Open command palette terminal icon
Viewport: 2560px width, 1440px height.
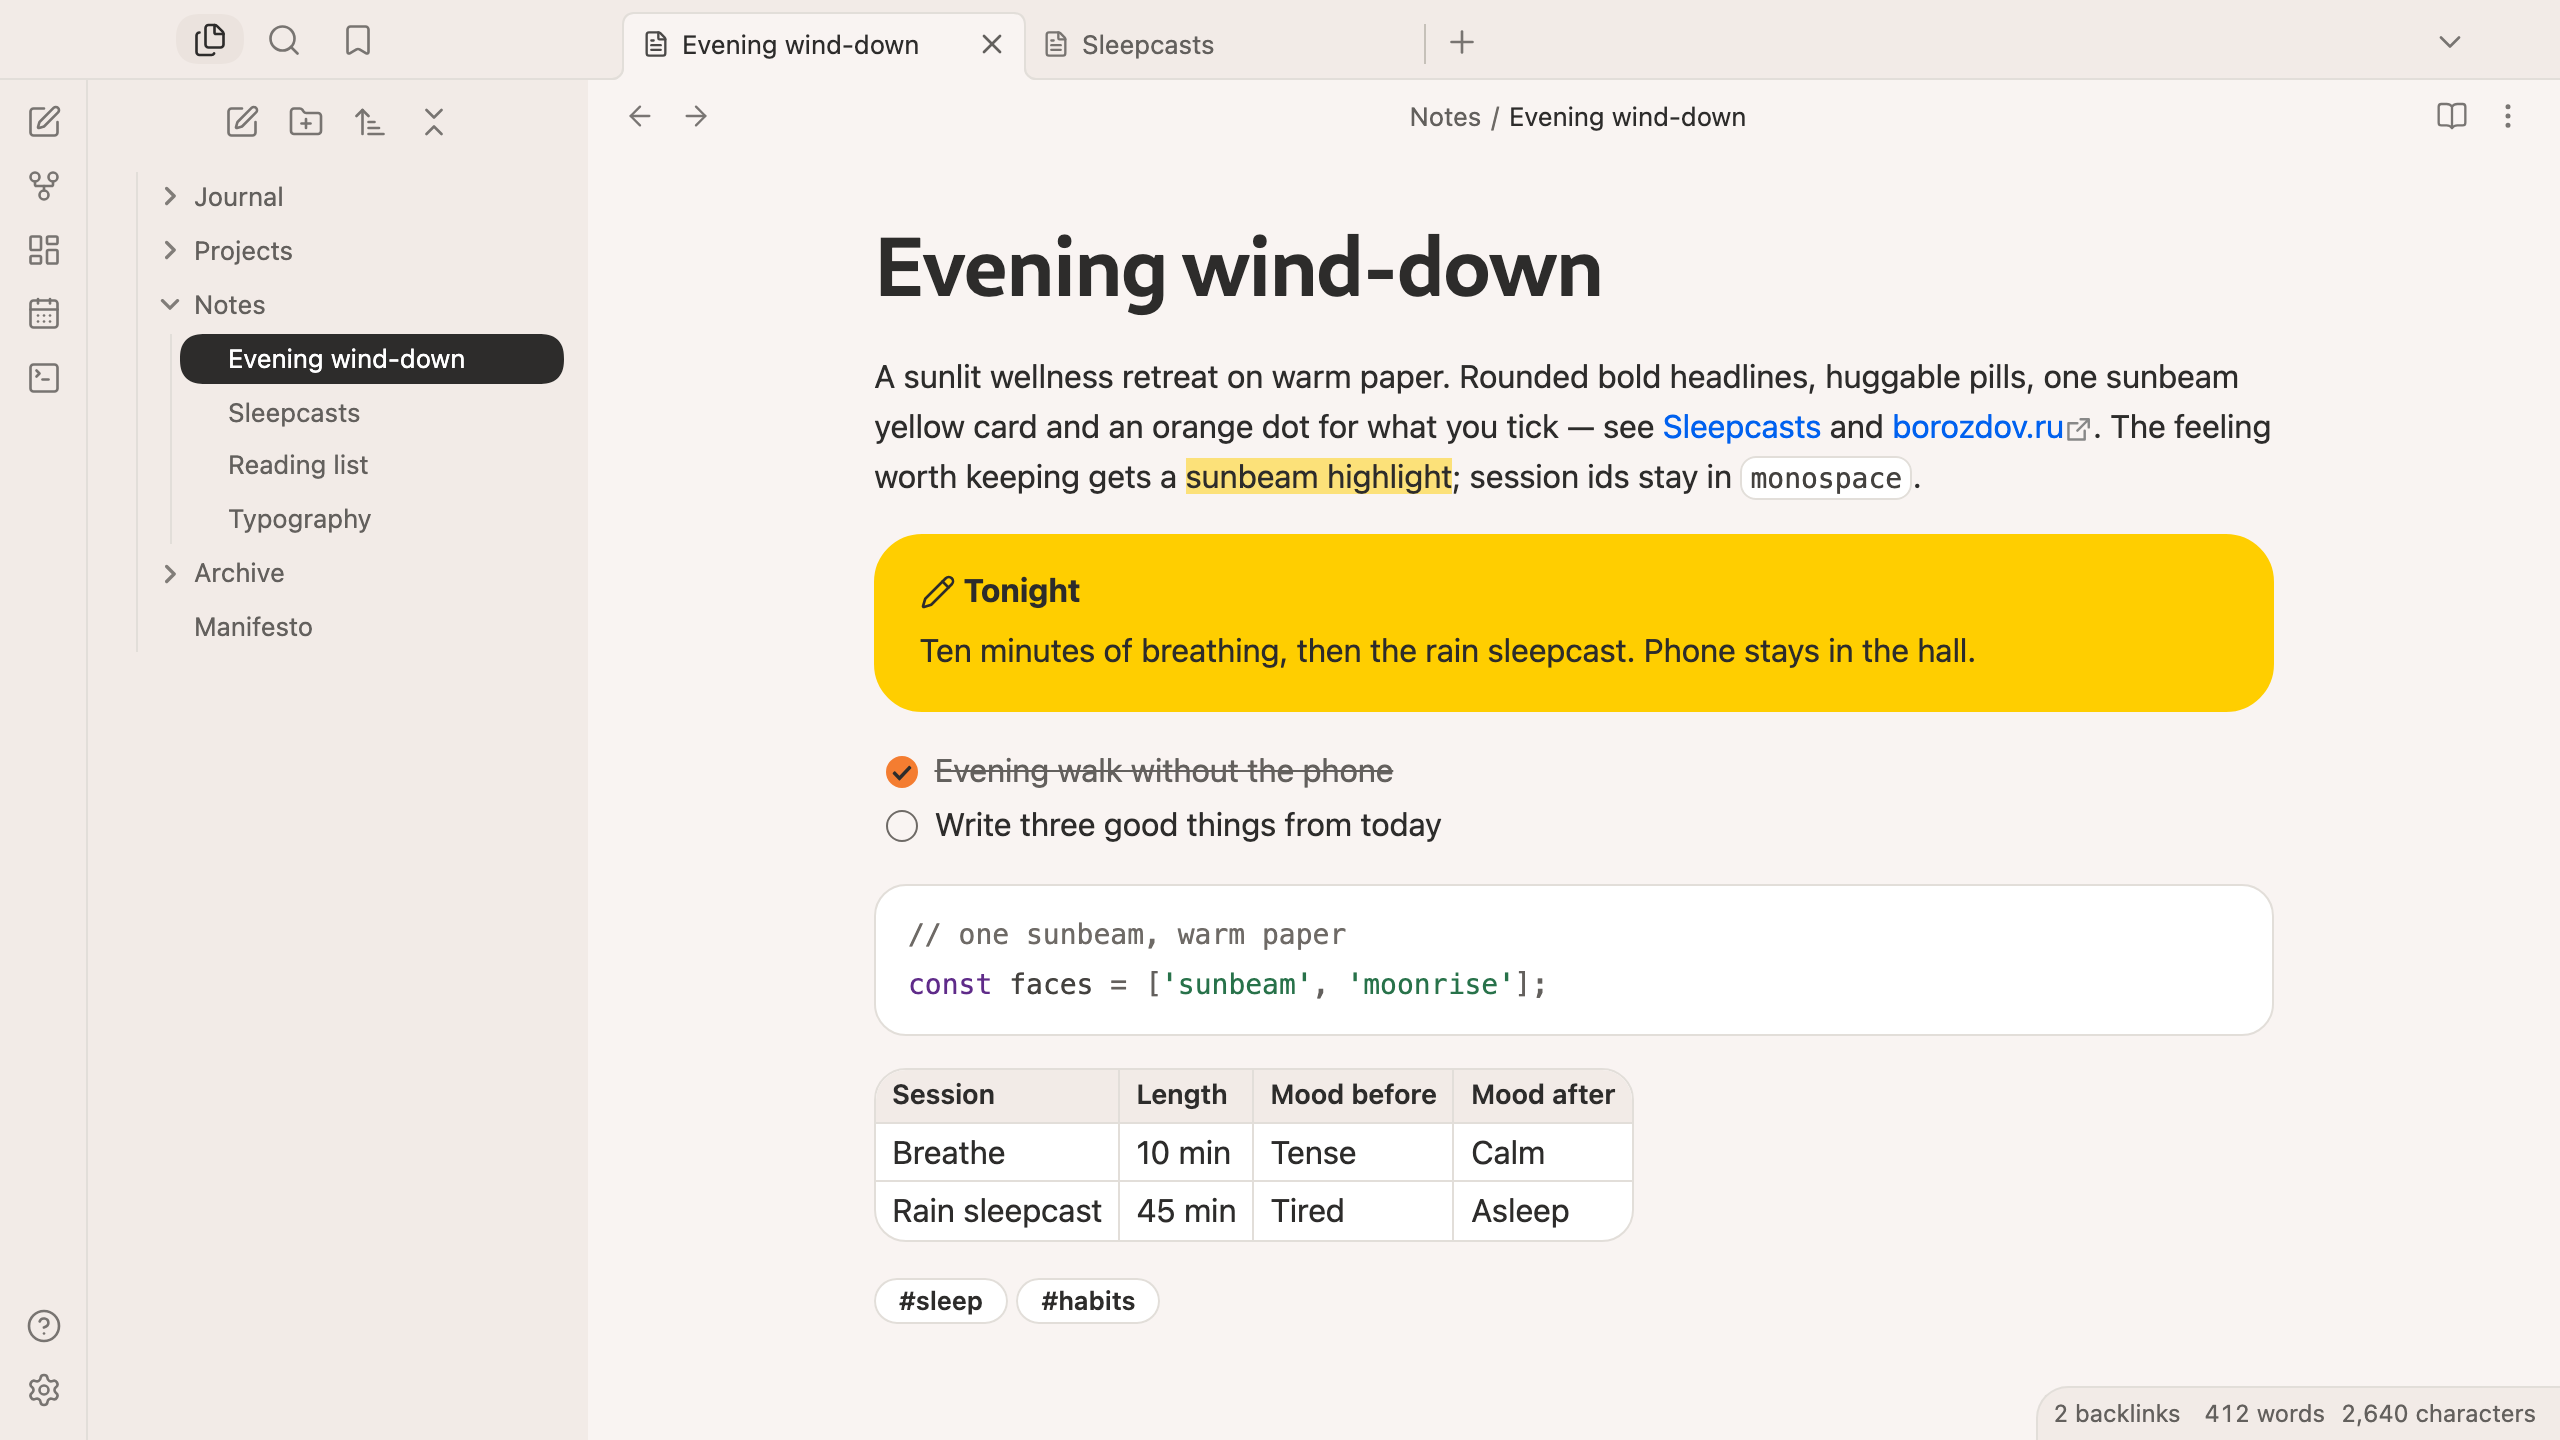[44, 378]
